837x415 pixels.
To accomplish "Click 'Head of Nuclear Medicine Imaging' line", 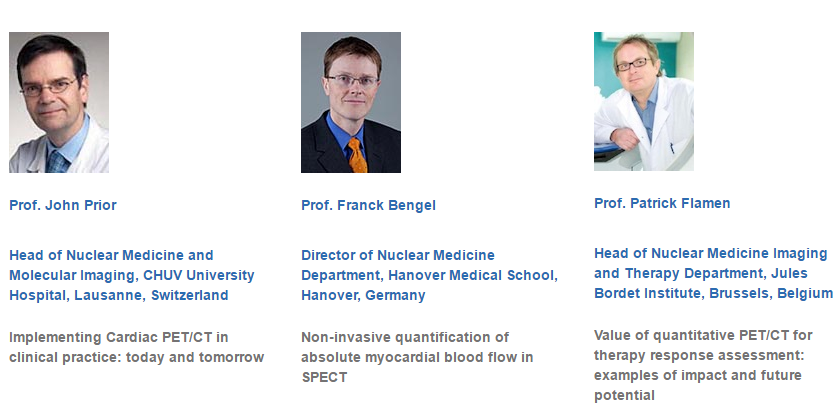I will point(710,253).
